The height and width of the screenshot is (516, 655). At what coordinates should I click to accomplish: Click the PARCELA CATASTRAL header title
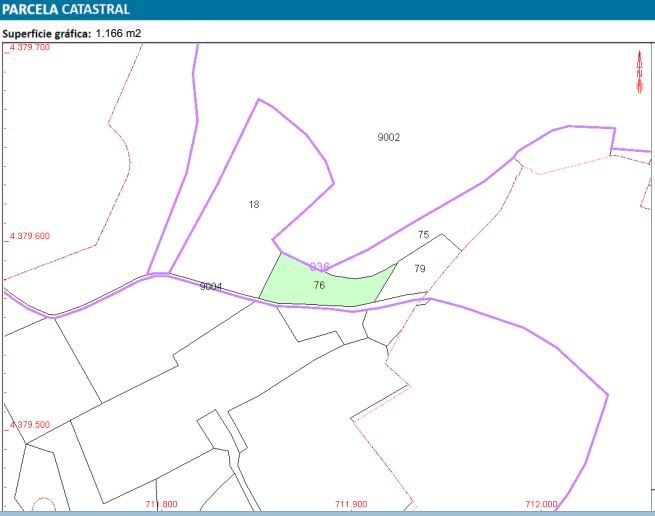point(65,10)
